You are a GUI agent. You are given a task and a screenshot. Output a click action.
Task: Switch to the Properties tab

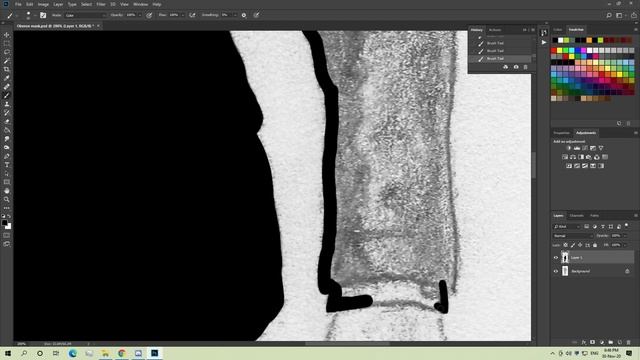562,133
